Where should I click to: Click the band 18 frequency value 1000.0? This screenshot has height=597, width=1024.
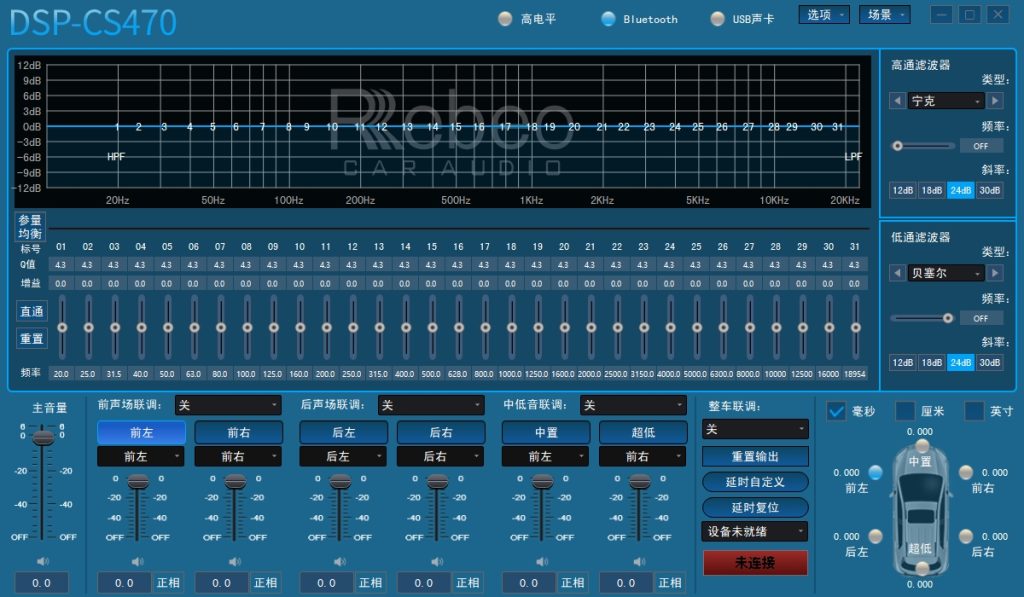pos(510,374)
